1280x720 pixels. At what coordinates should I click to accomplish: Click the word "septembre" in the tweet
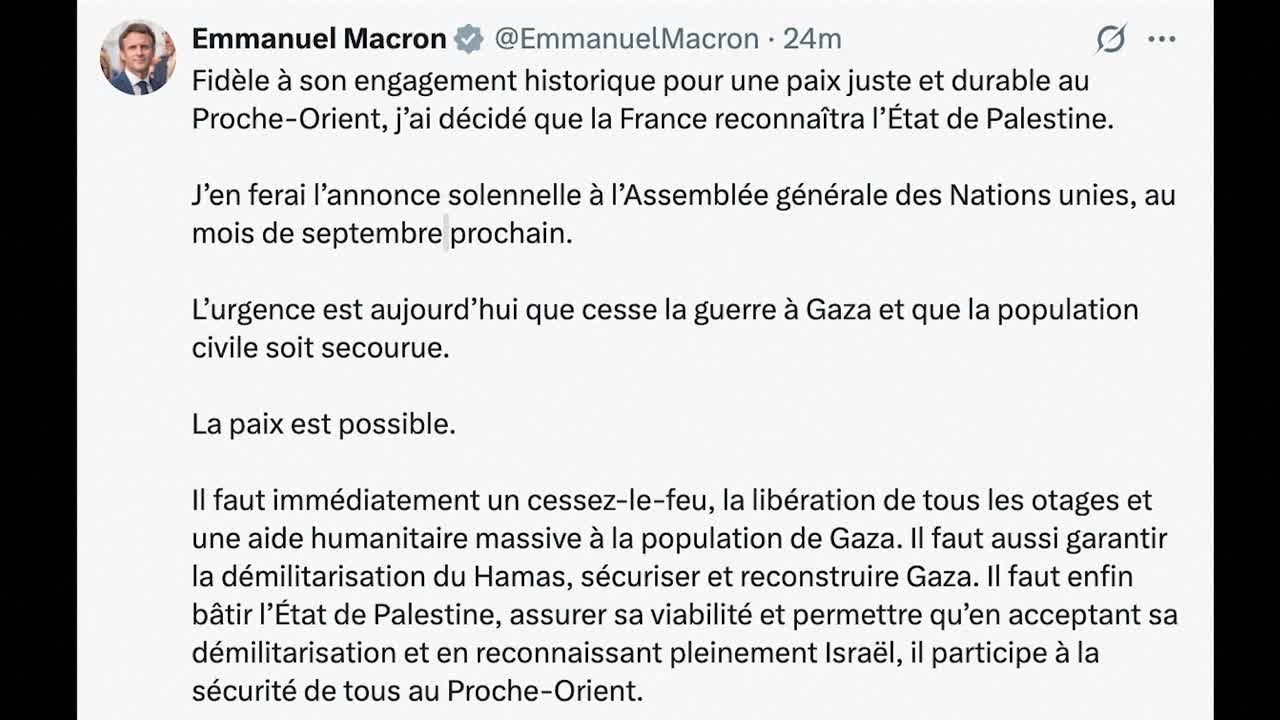pos(372,235)
